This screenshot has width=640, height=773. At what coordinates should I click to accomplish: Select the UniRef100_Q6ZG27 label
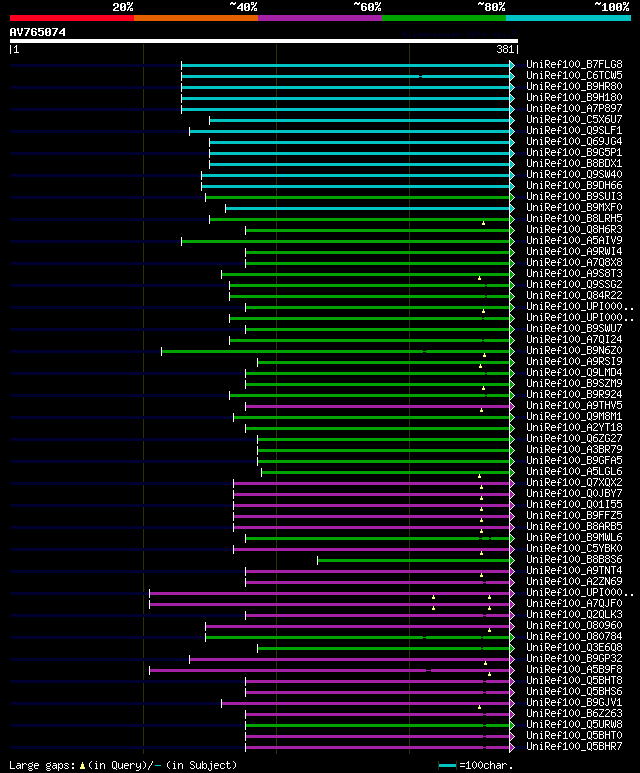pos(574,438)
